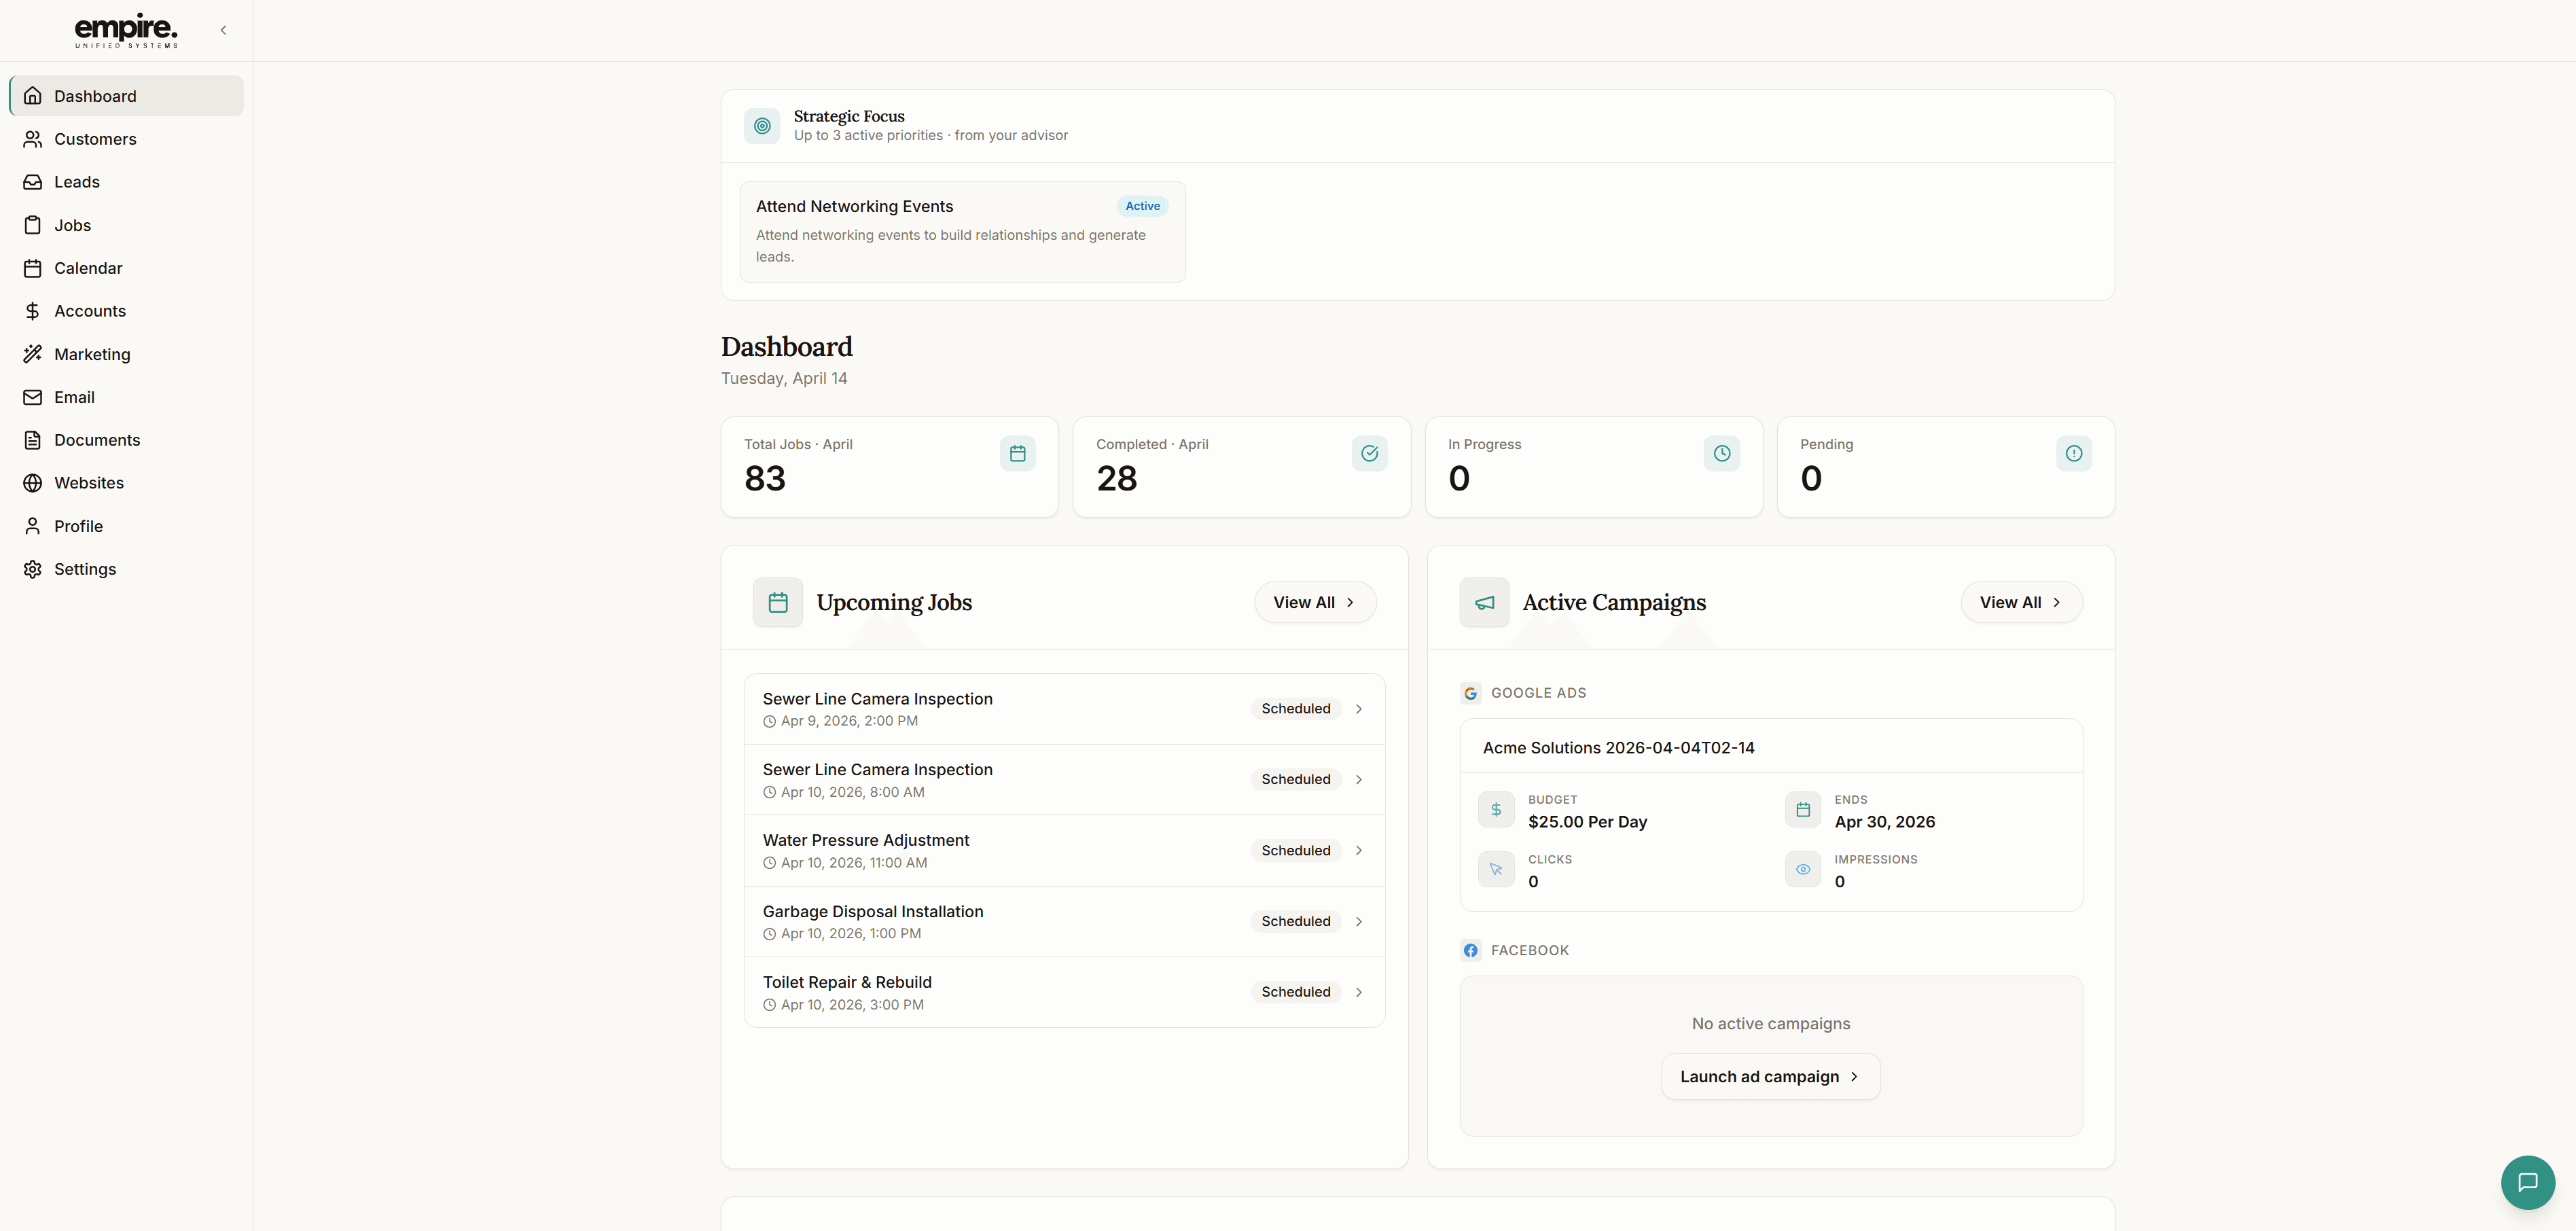View all active campaigns

[x=2022, y=602]
